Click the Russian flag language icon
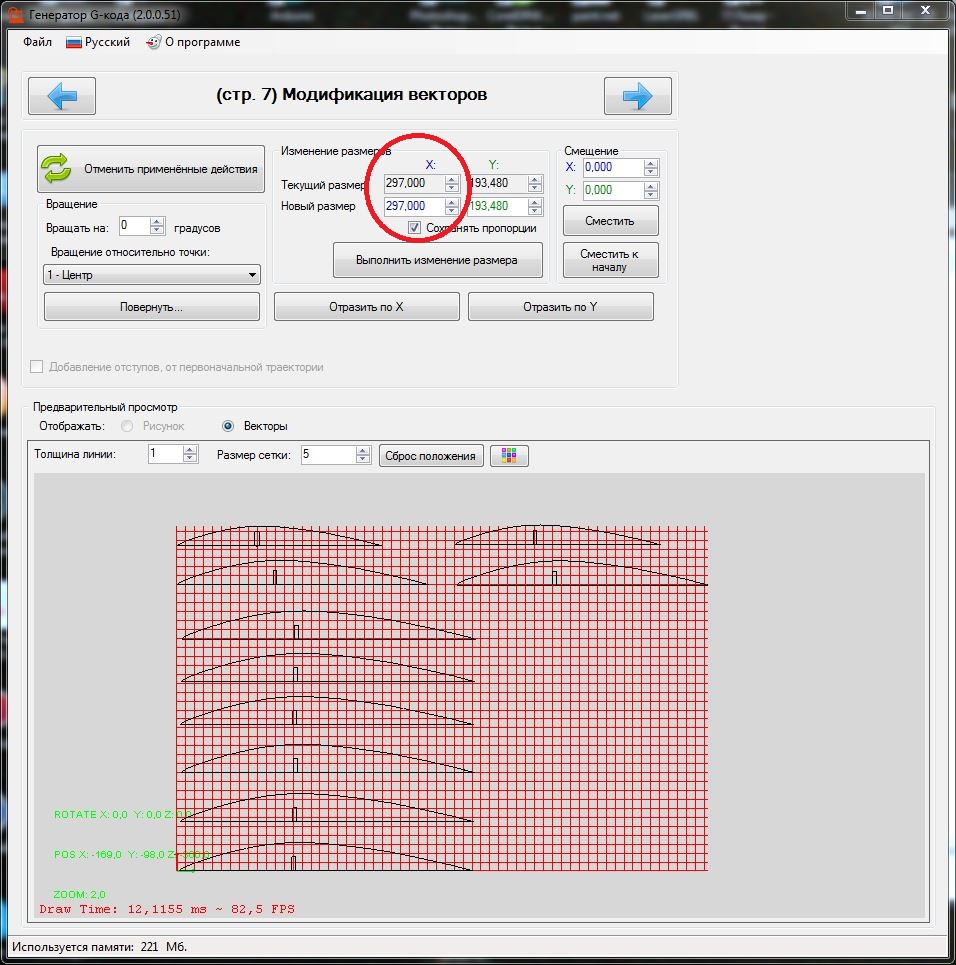The width and height of the screenshot is (956, 965). pyautogui.click(x=74, y=42)
